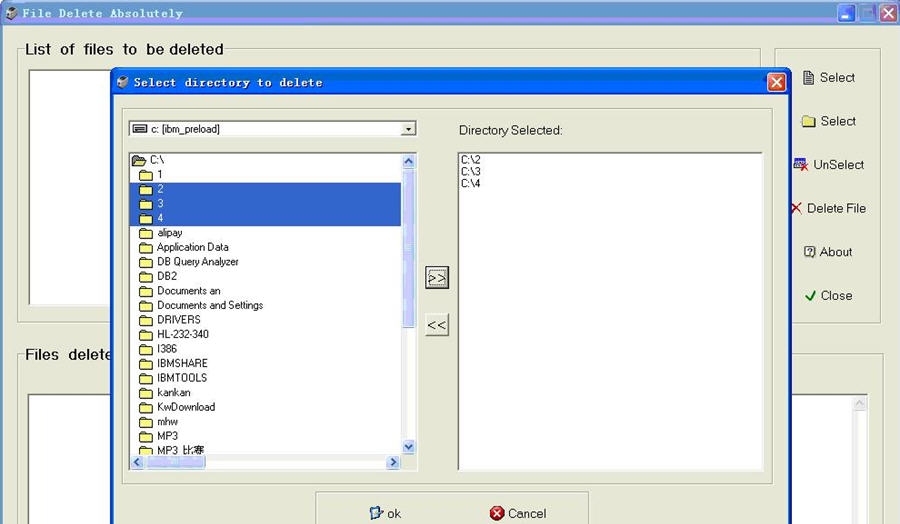The width and height of the screenshot is (900, 524).
Task: Add selected folders with >> button
Action: click(437, 278)
